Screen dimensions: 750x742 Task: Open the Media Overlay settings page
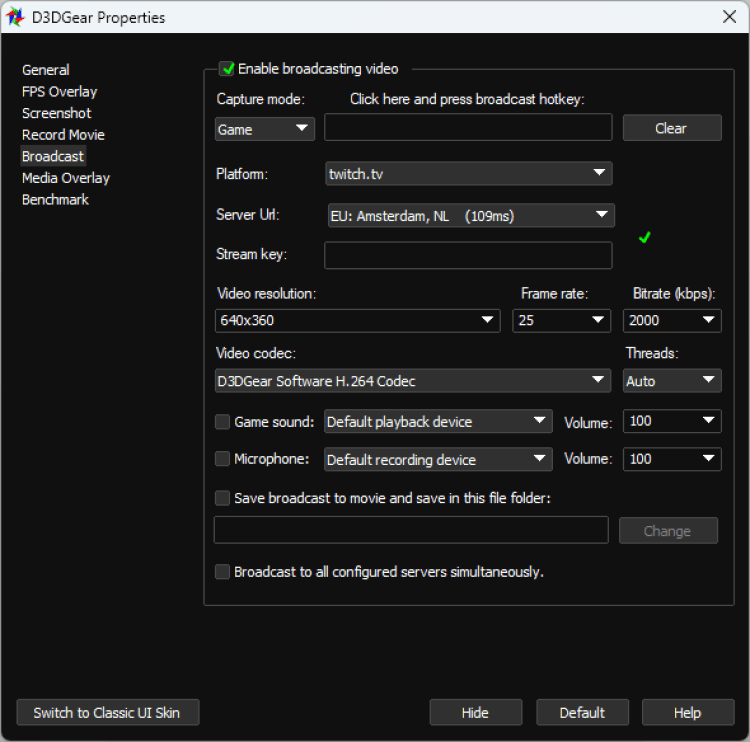66,178
